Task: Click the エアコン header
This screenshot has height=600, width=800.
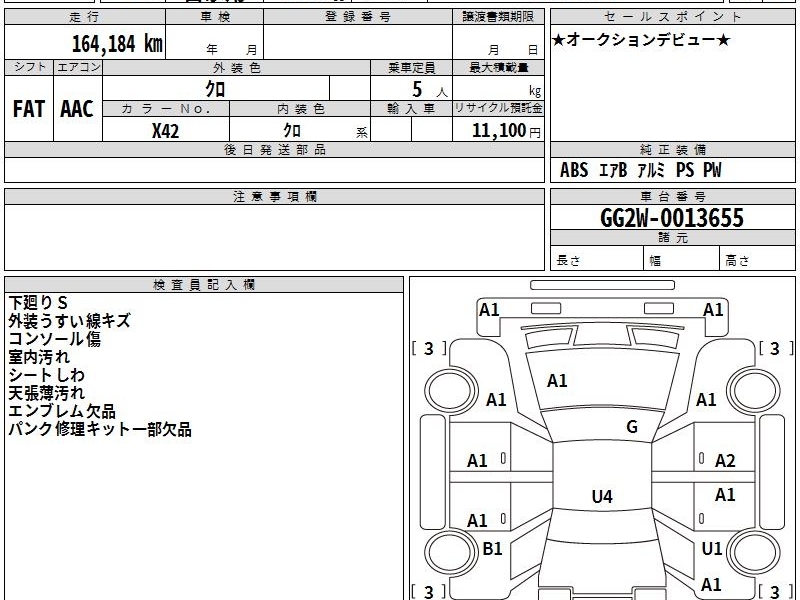Action: pyautogui.click(x=78, y=67)
